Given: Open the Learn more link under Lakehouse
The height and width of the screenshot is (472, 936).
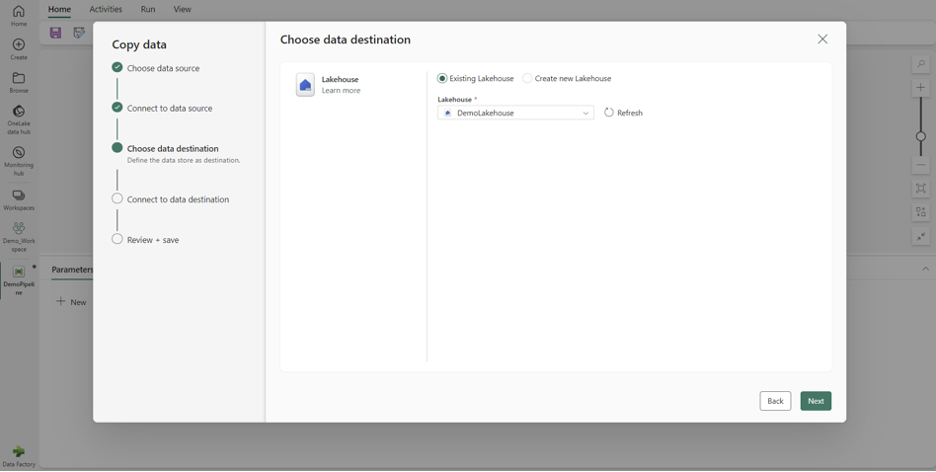Looking at the screenshot, I should pos(341,91).
